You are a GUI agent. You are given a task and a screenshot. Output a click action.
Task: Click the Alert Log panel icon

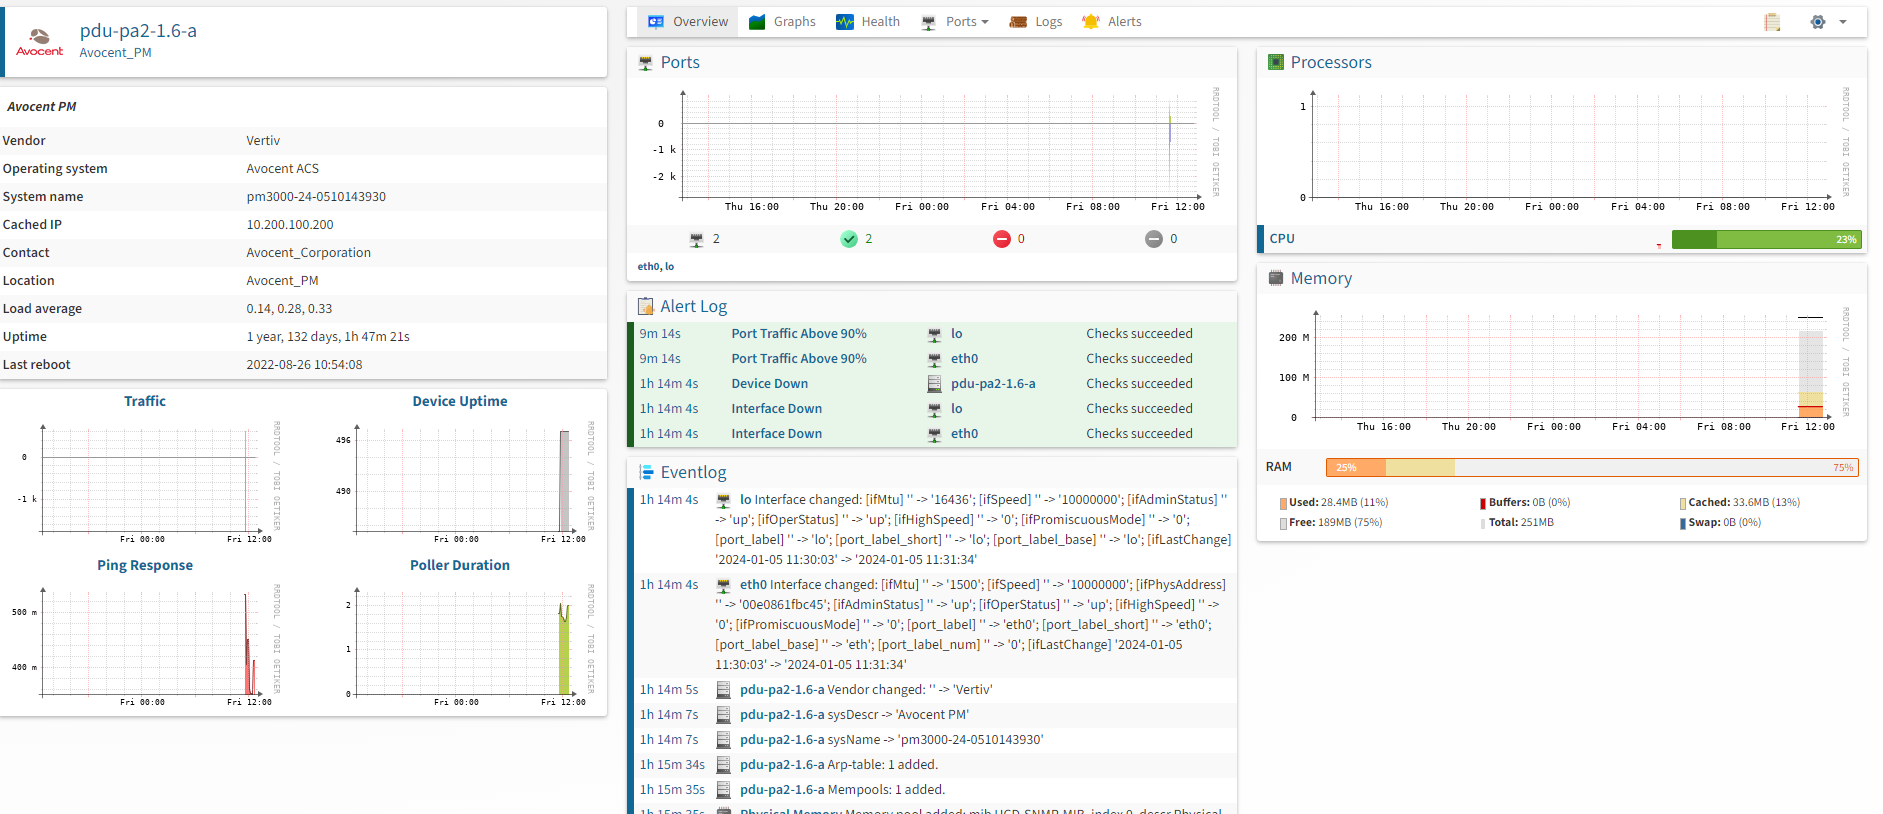tap(646, 307)
